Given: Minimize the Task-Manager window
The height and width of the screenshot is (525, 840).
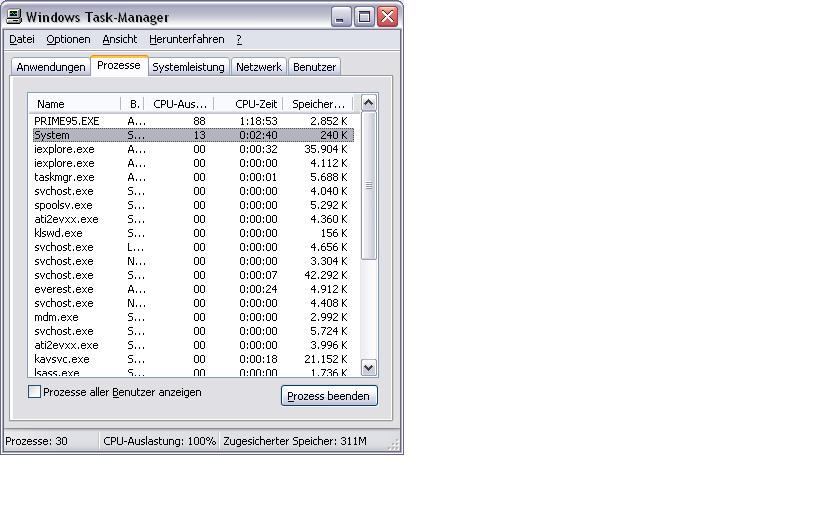Looking at the screenshot, I should coord(340,17).
